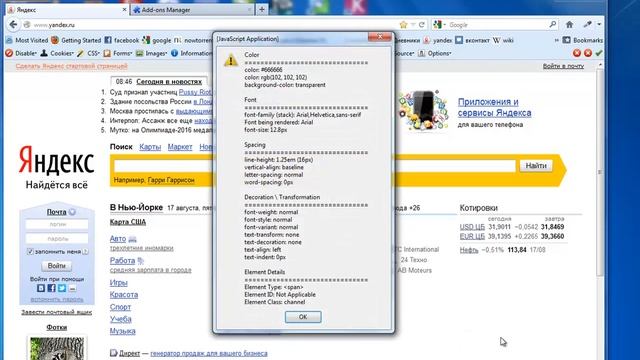
Task: Click the car icon beside Авто
Action: (132, 239)
